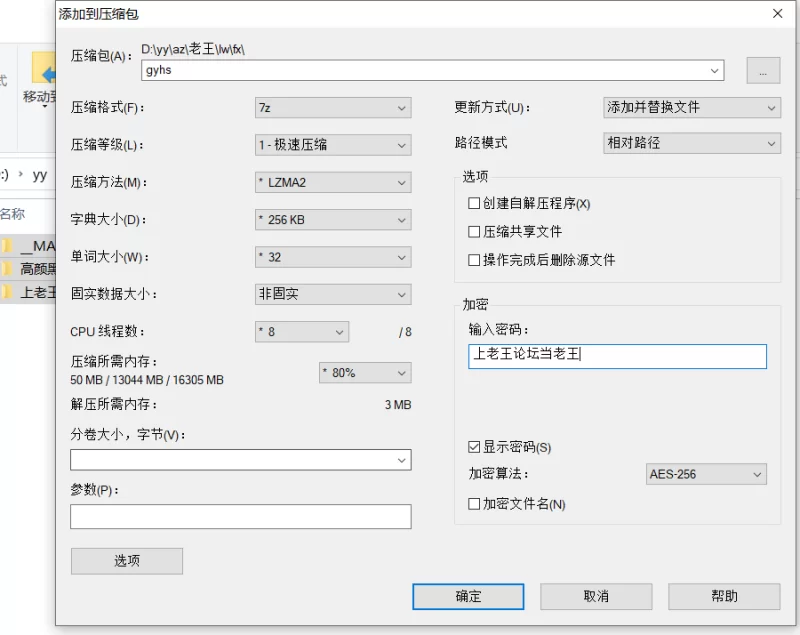Open the 更新方式 添加并替换文件 dropdown
800x635 pixels.
(692, 108)
